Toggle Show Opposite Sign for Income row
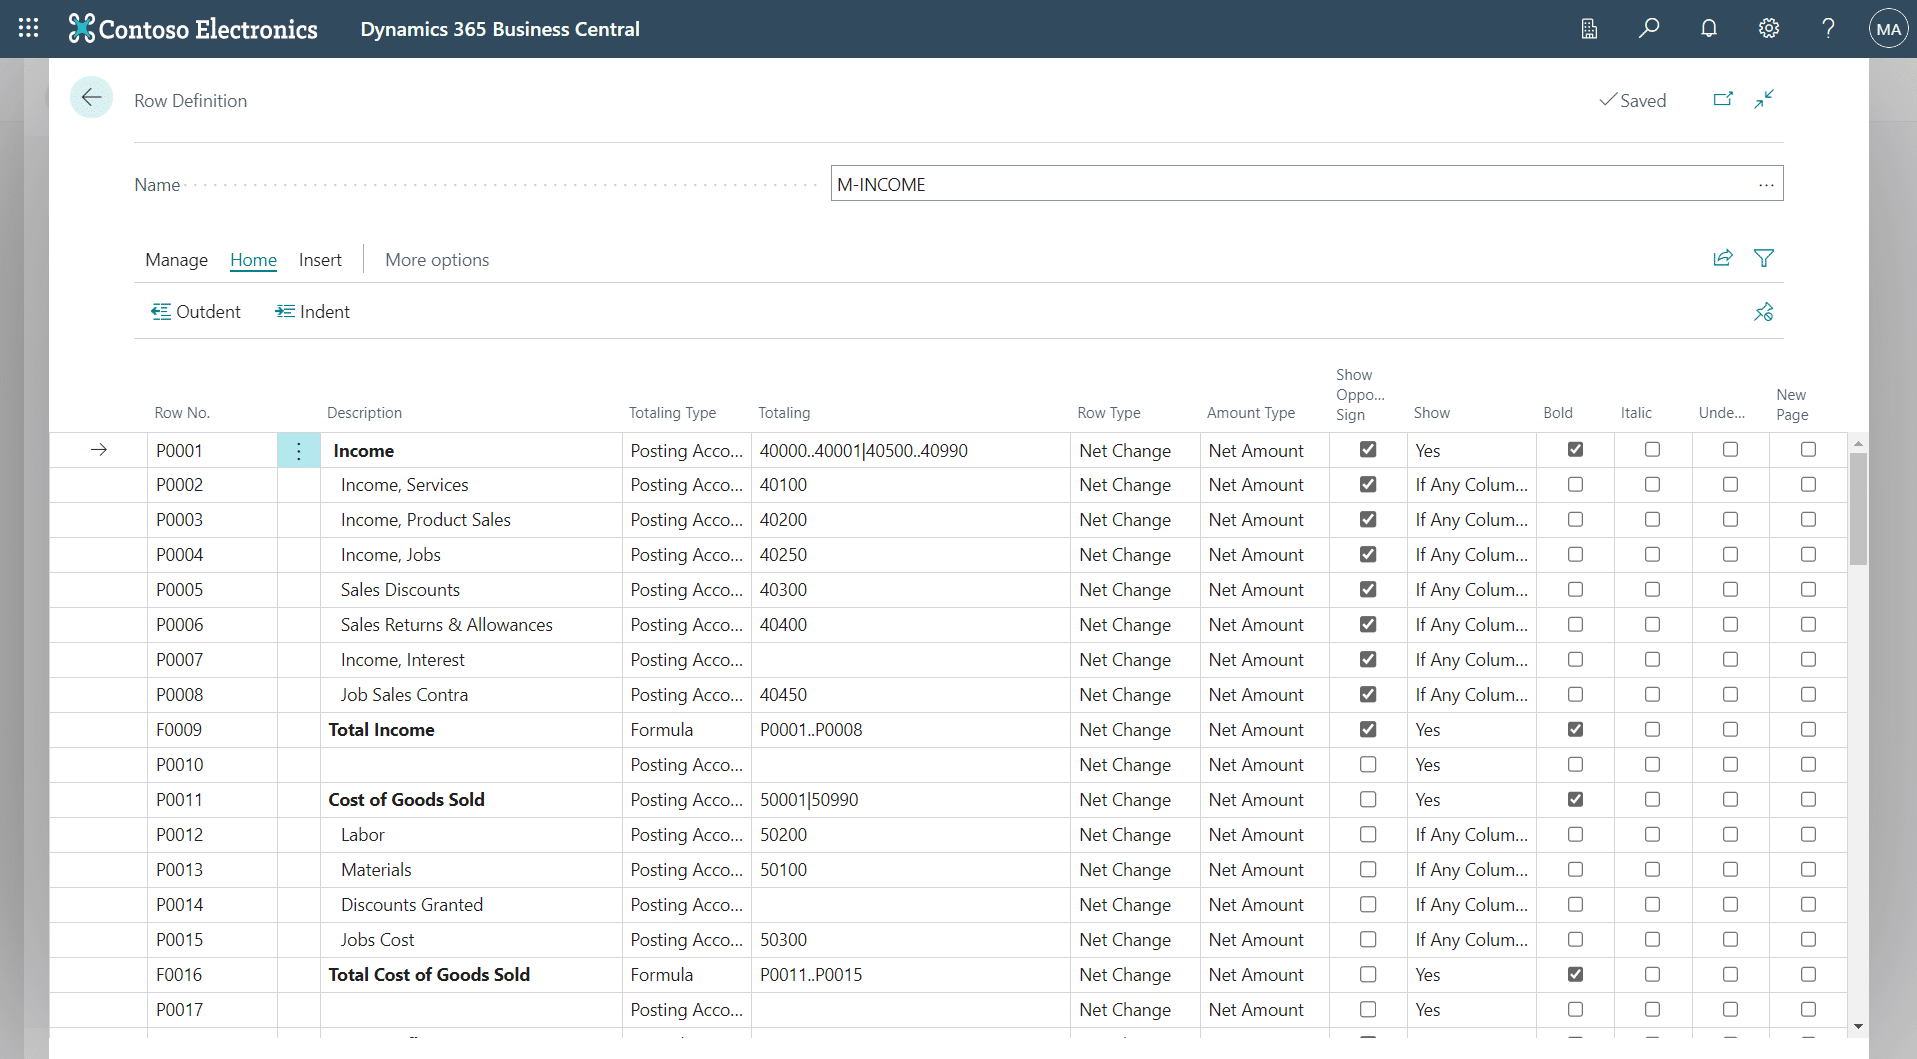Image resolution: width=1917 pixels, height=1059 pixels. coord(1368,450)
